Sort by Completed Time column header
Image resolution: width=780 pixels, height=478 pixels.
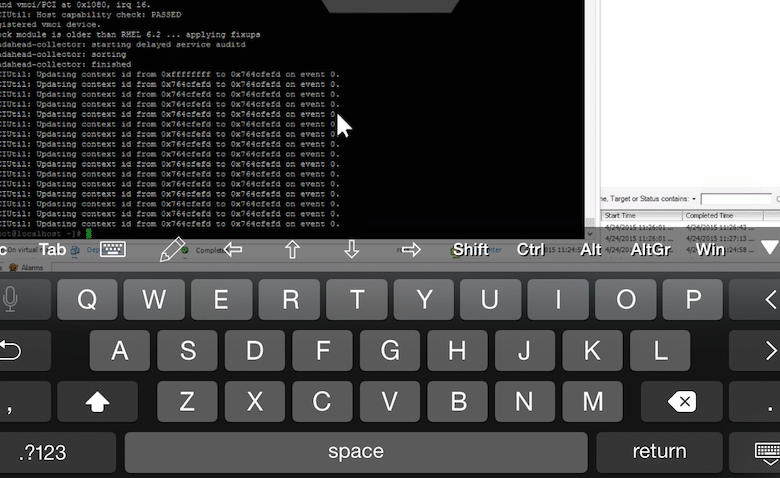pos(723,215)
